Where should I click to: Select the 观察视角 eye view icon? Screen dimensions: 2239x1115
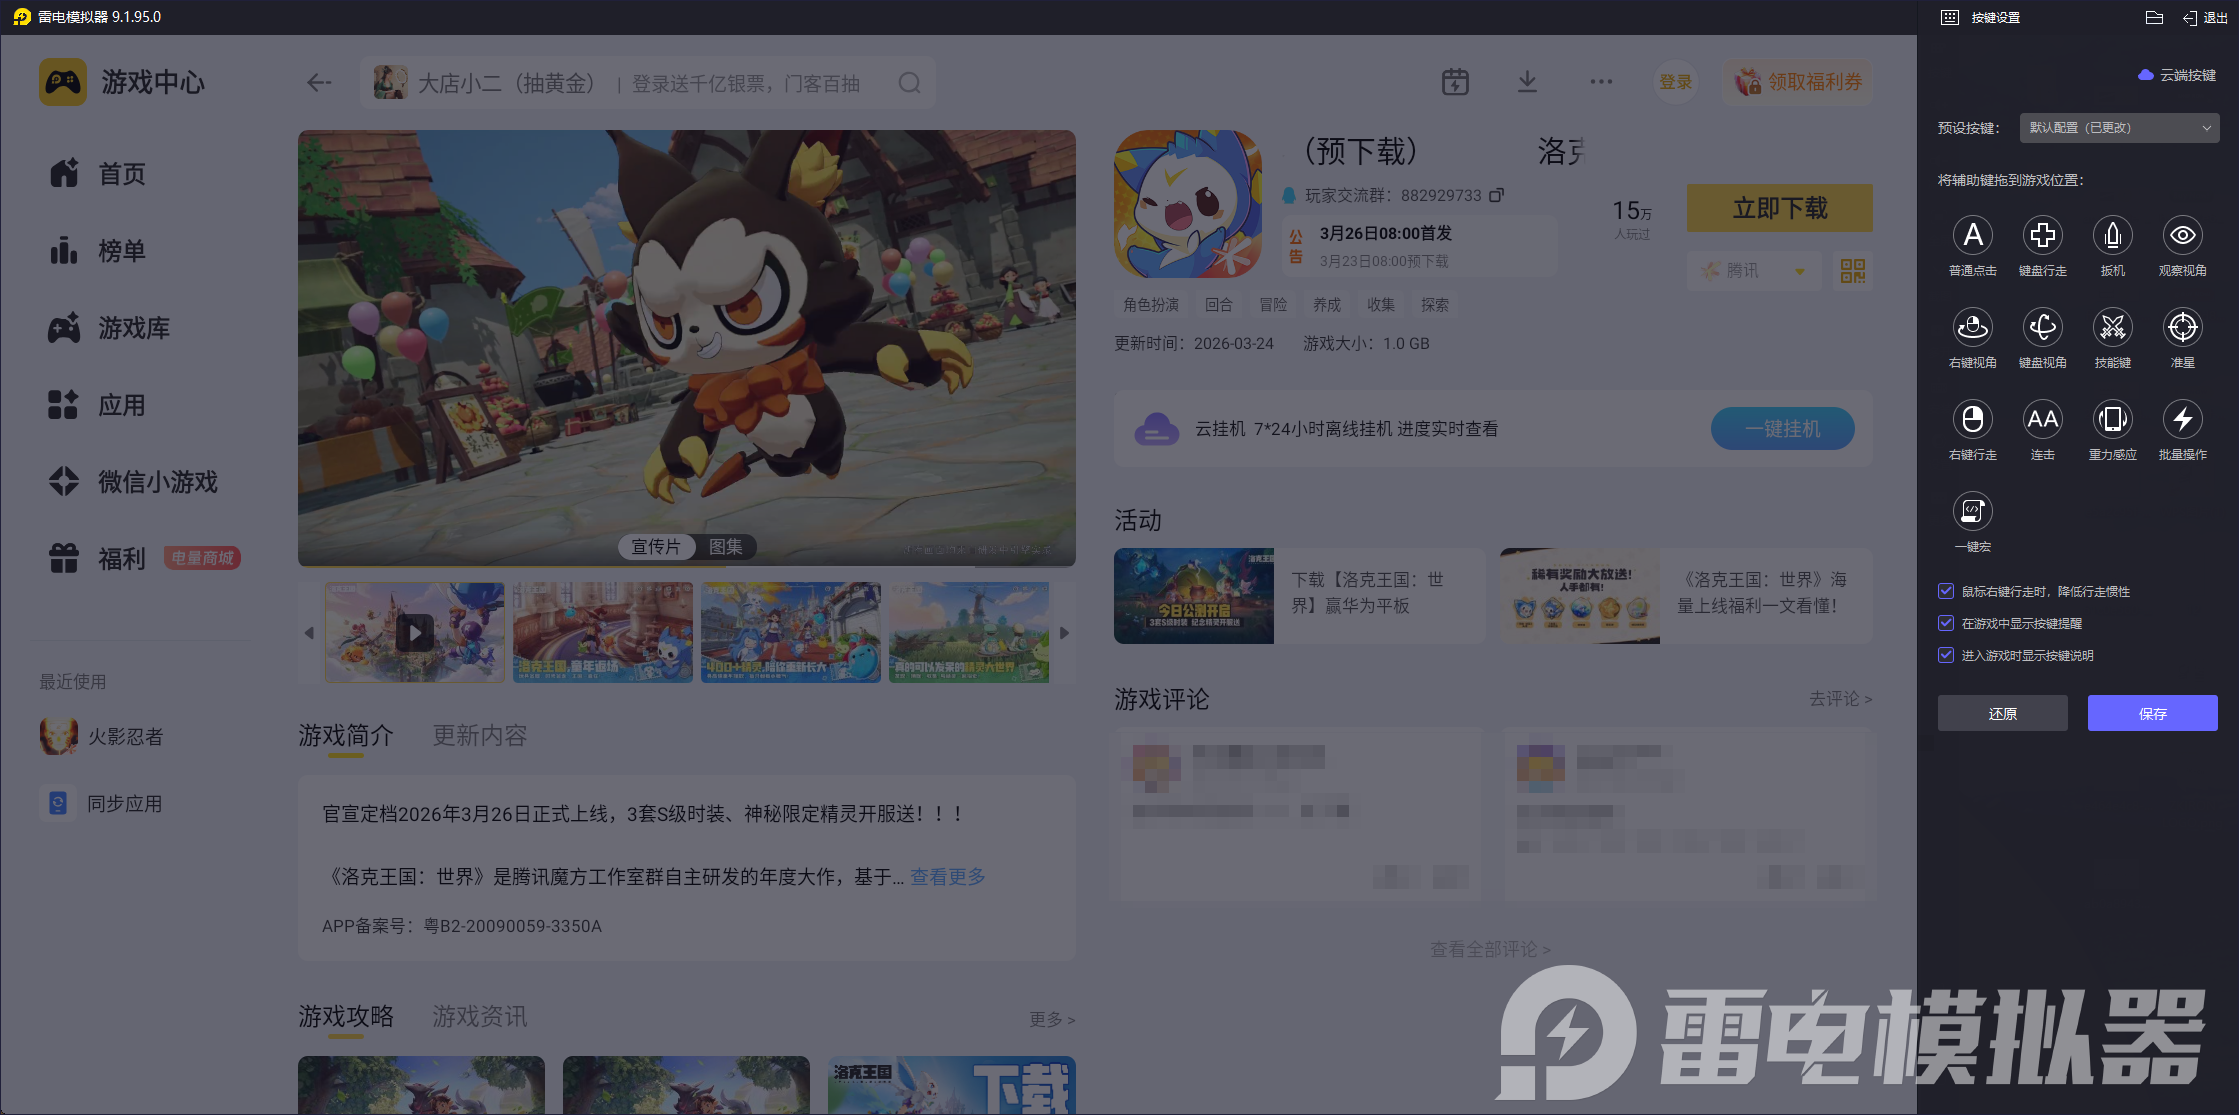click(x=2182, y=236)
